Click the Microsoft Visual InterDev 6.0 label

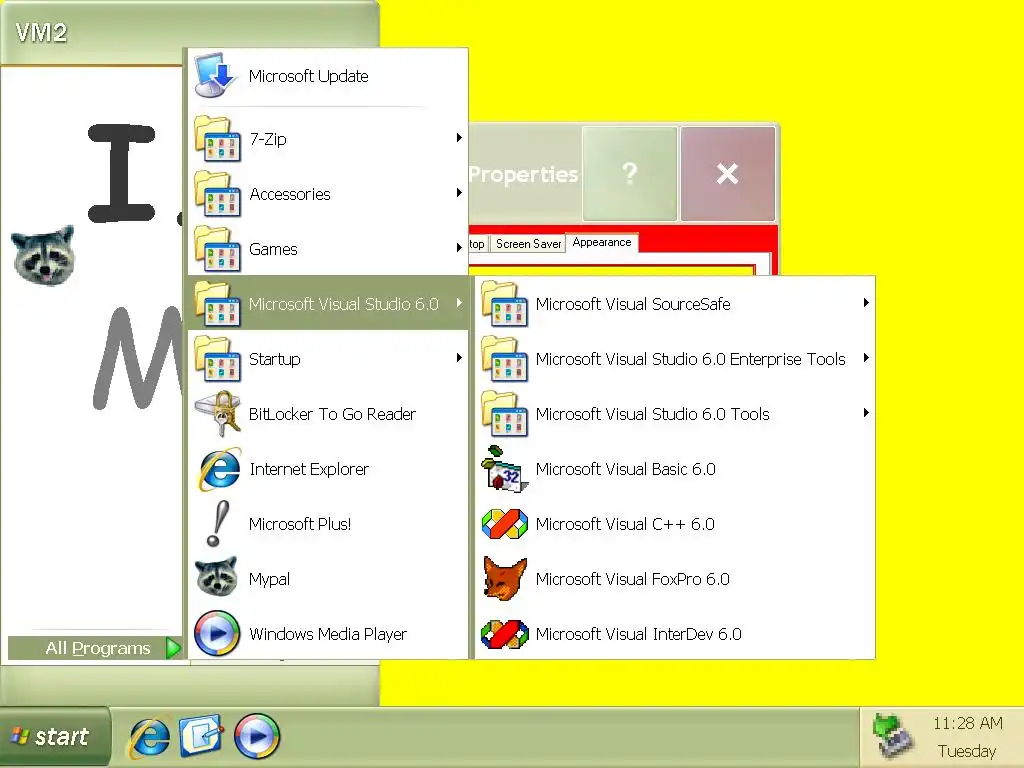(638, 634)
